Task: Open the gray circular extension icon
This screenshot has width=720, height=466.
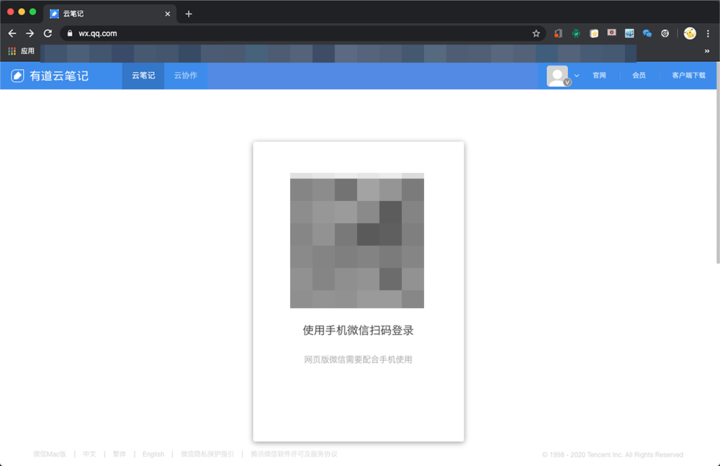Action: (665, 34)
